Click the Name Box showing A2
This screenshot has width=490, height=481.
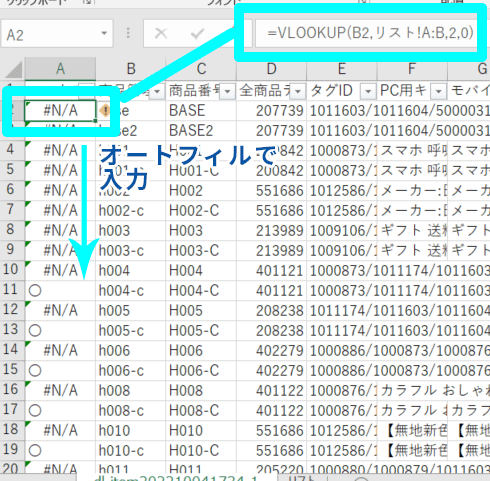click(x=57, y=34)
